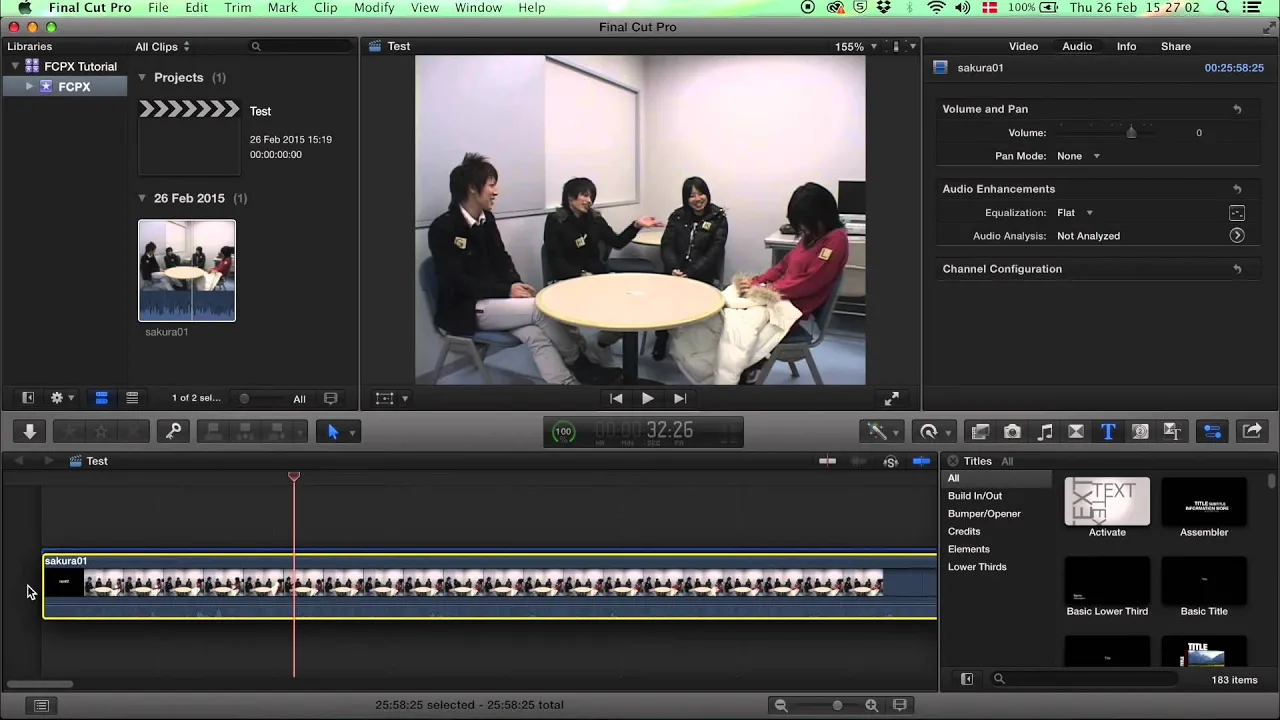
Task: Open the Themes browser icon
Action: [1172, 431]
